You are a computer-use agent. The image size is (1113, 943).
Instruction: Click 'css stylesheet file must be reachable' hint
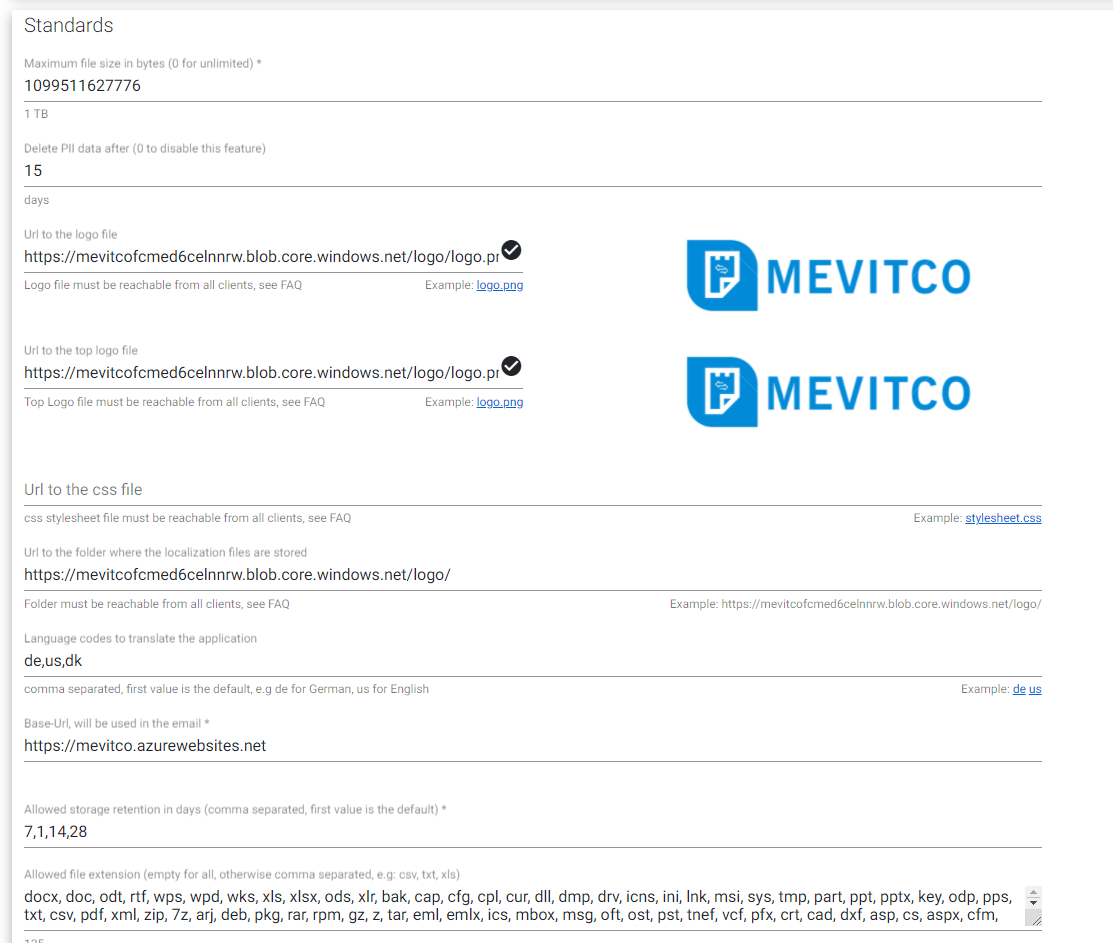point(187,518)
